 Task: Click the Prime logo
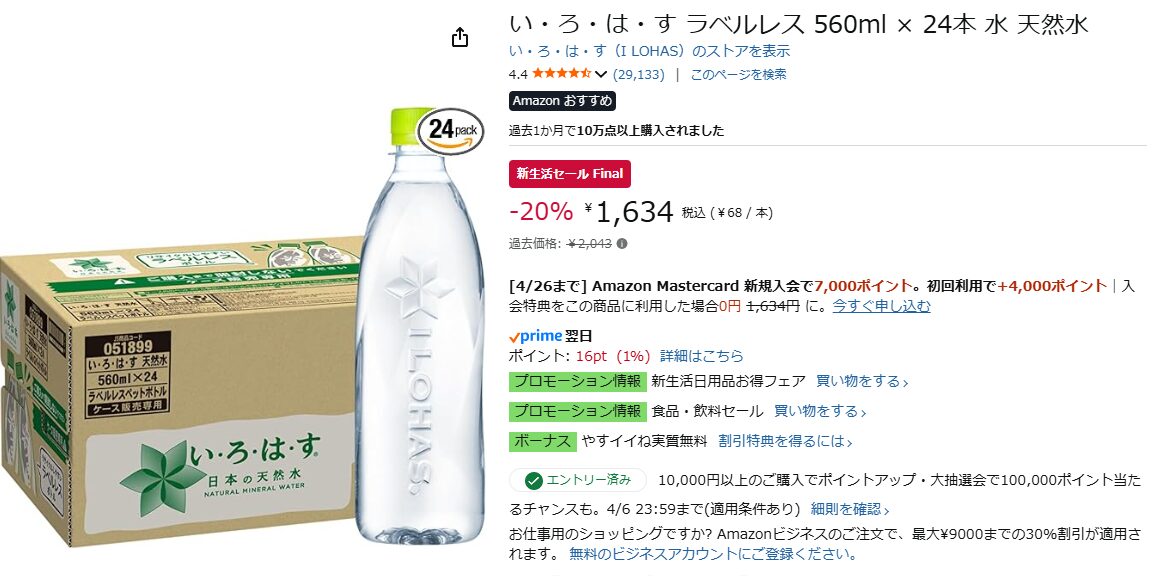536,336
